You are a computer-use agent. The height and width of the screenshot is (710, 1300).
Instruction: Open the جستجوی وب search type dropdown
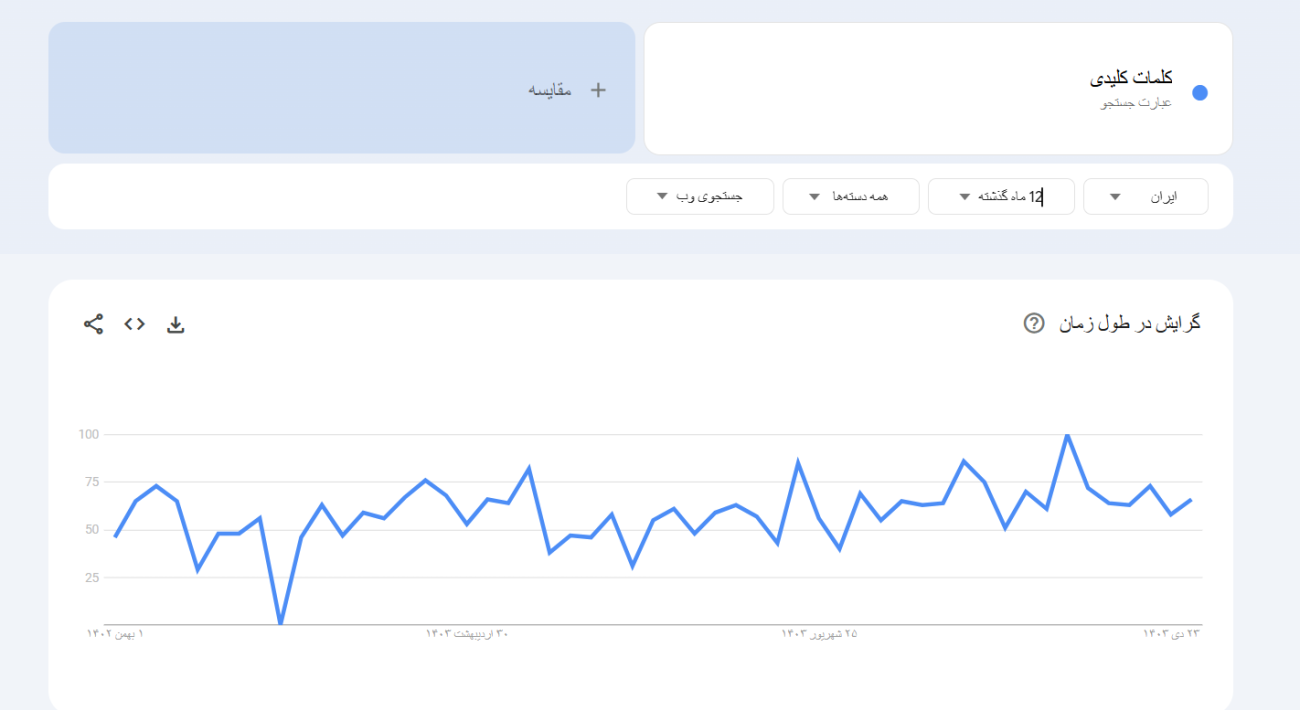[700, 196]
